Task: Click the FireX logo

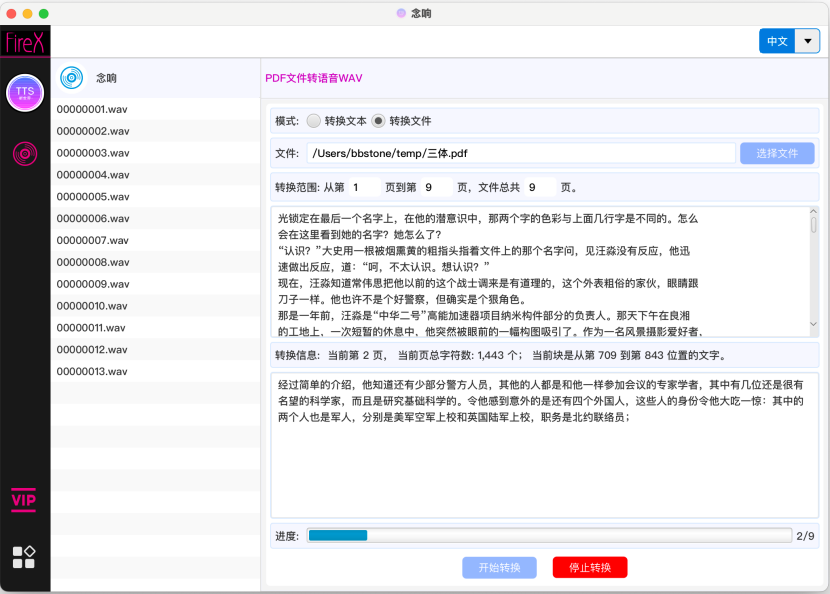Action: (x=25, y=42)
